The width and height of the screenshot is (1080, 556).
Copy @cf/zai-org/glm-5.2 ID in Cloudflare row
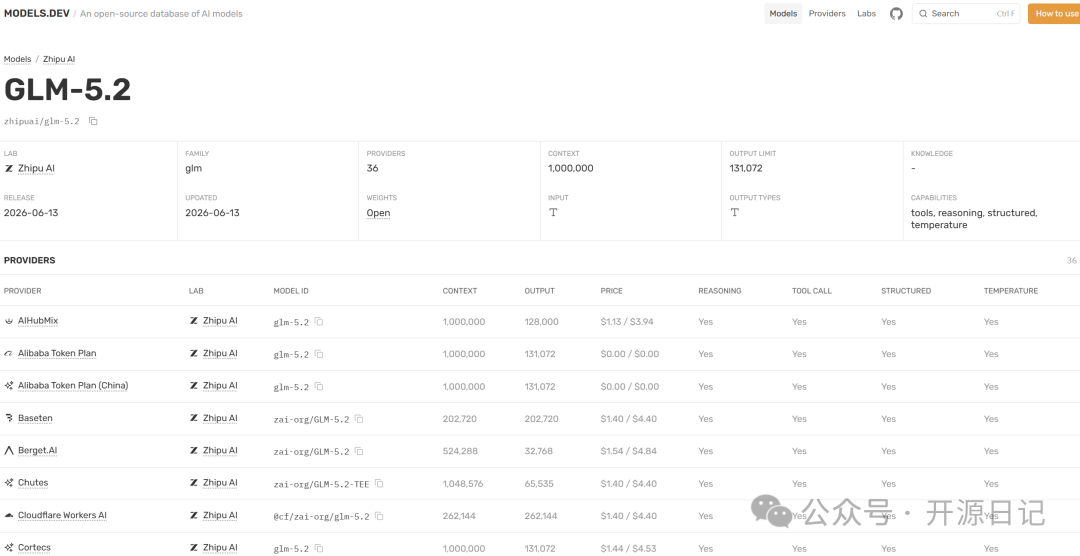pyautogui.click(x=379, y=516)
